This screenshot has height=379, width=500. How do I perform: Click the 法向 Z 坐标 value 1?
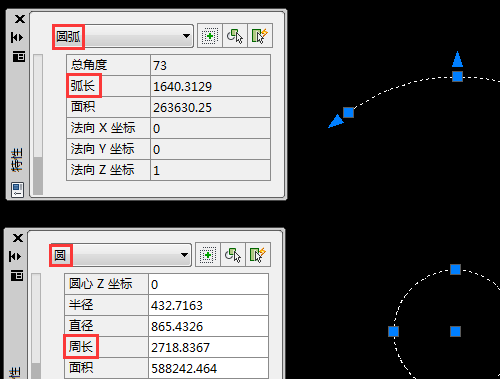click(x=210, y=170)
